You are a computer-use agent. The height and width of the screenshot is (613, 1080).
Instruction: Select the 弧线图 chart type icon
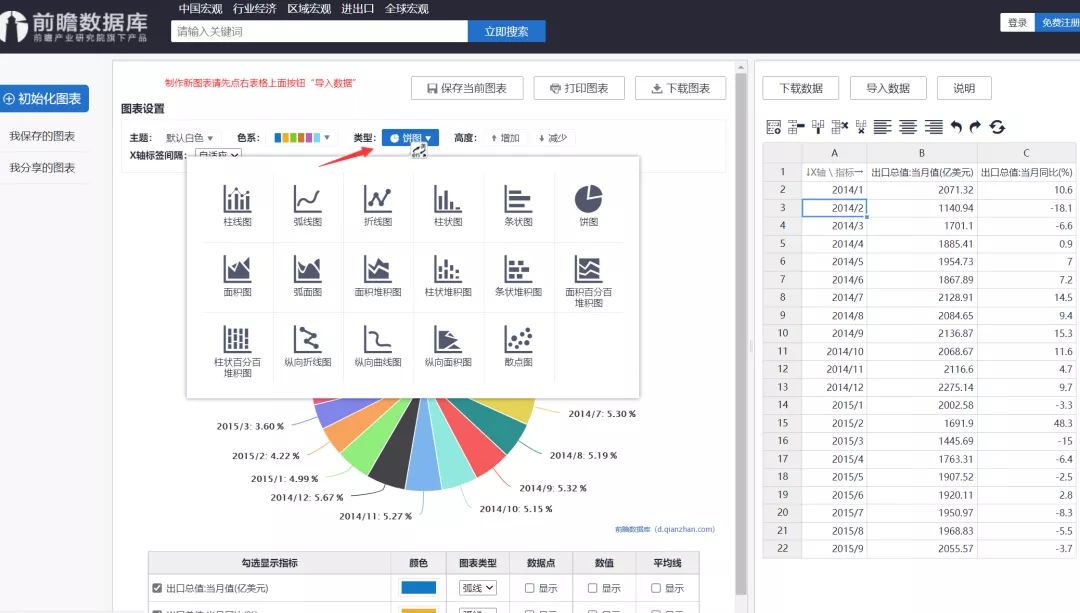point(307,205)
